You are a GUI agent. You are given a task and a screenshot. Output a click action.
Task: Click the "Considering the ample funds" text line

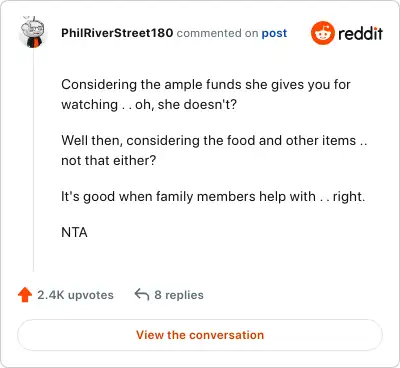pos(206,85)
